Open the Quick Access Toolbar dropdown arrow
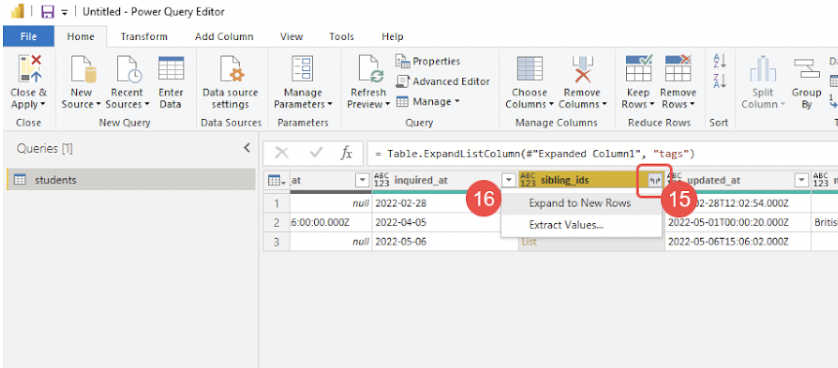Image resolution: width=838 pixels, height=368 pixels. coord(64,12)
